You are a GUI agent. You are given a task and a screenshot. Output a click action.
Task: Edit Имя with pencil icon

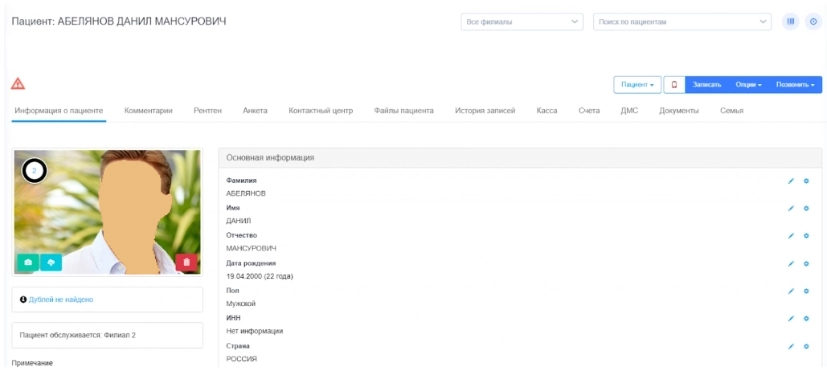point(791,208)
